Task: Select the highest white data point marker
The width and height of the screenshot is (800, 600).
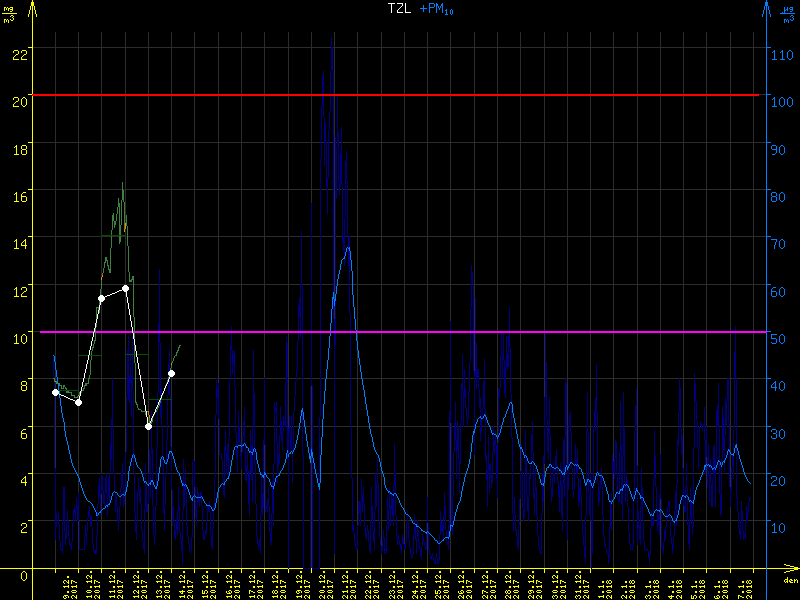Action: (x=125, y=288)
